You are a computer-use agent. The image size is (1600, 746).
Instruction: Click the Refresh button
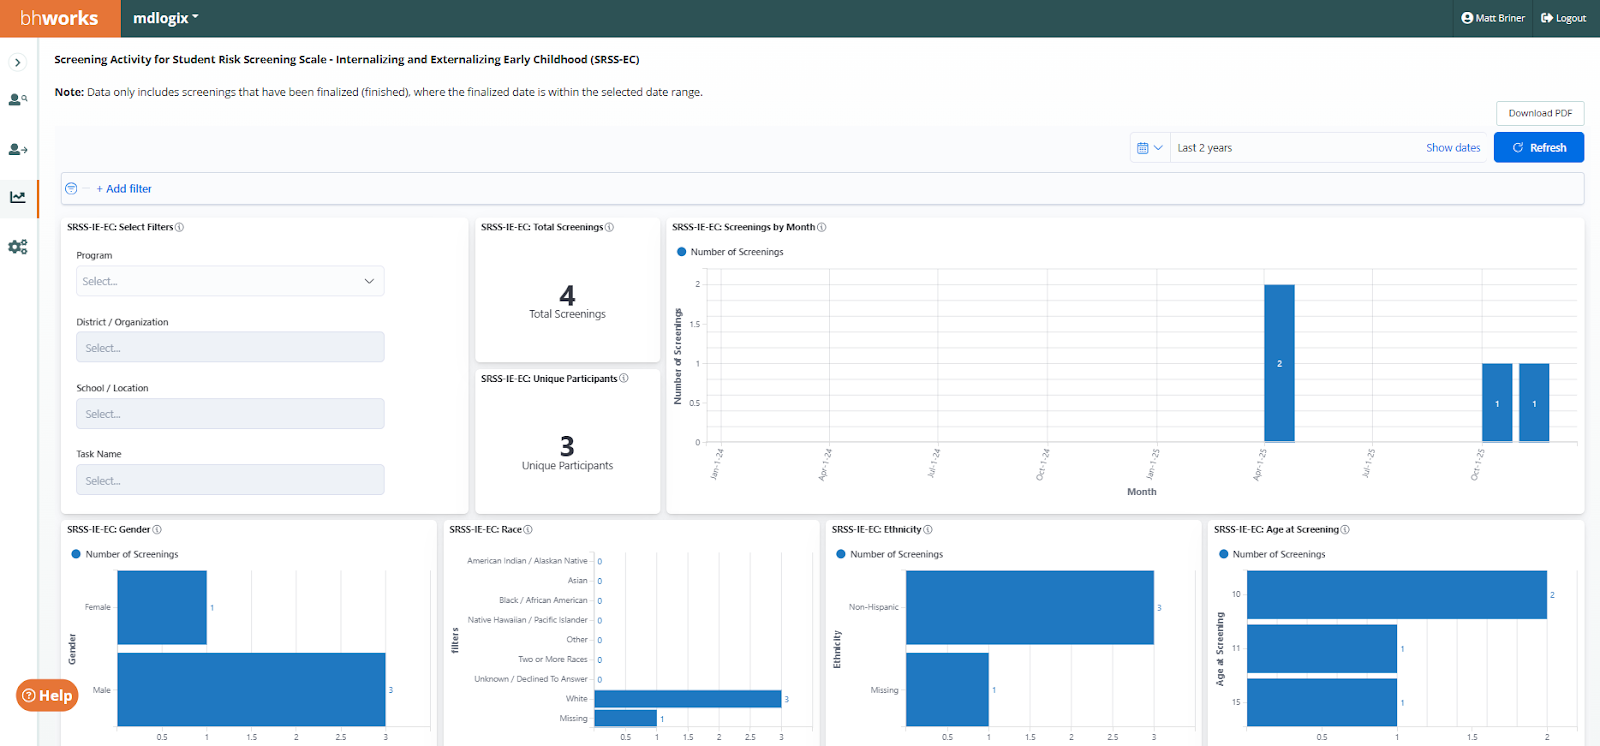(1539, 148)
